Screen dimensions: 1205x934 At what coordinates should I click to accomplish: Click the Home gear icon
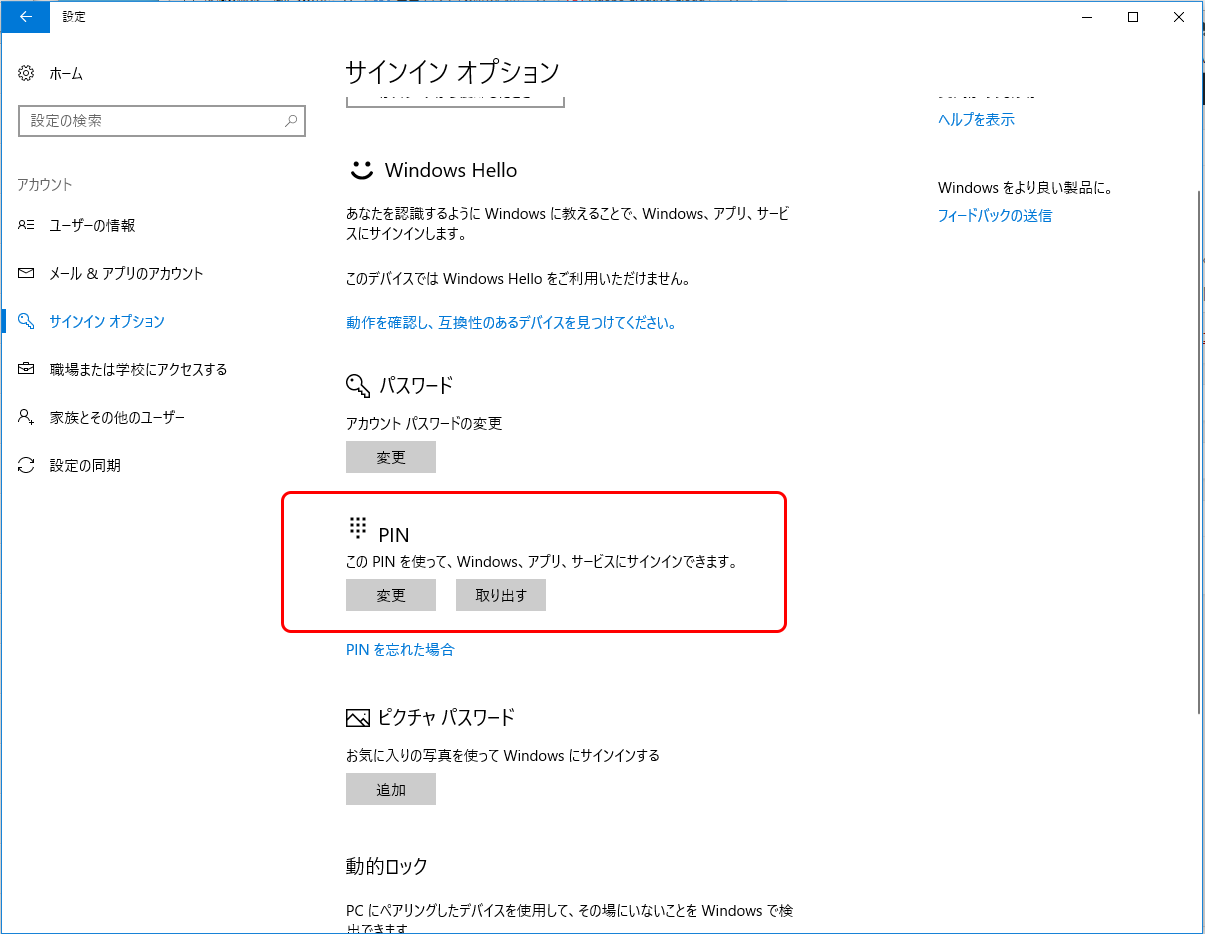coord(27,73)
